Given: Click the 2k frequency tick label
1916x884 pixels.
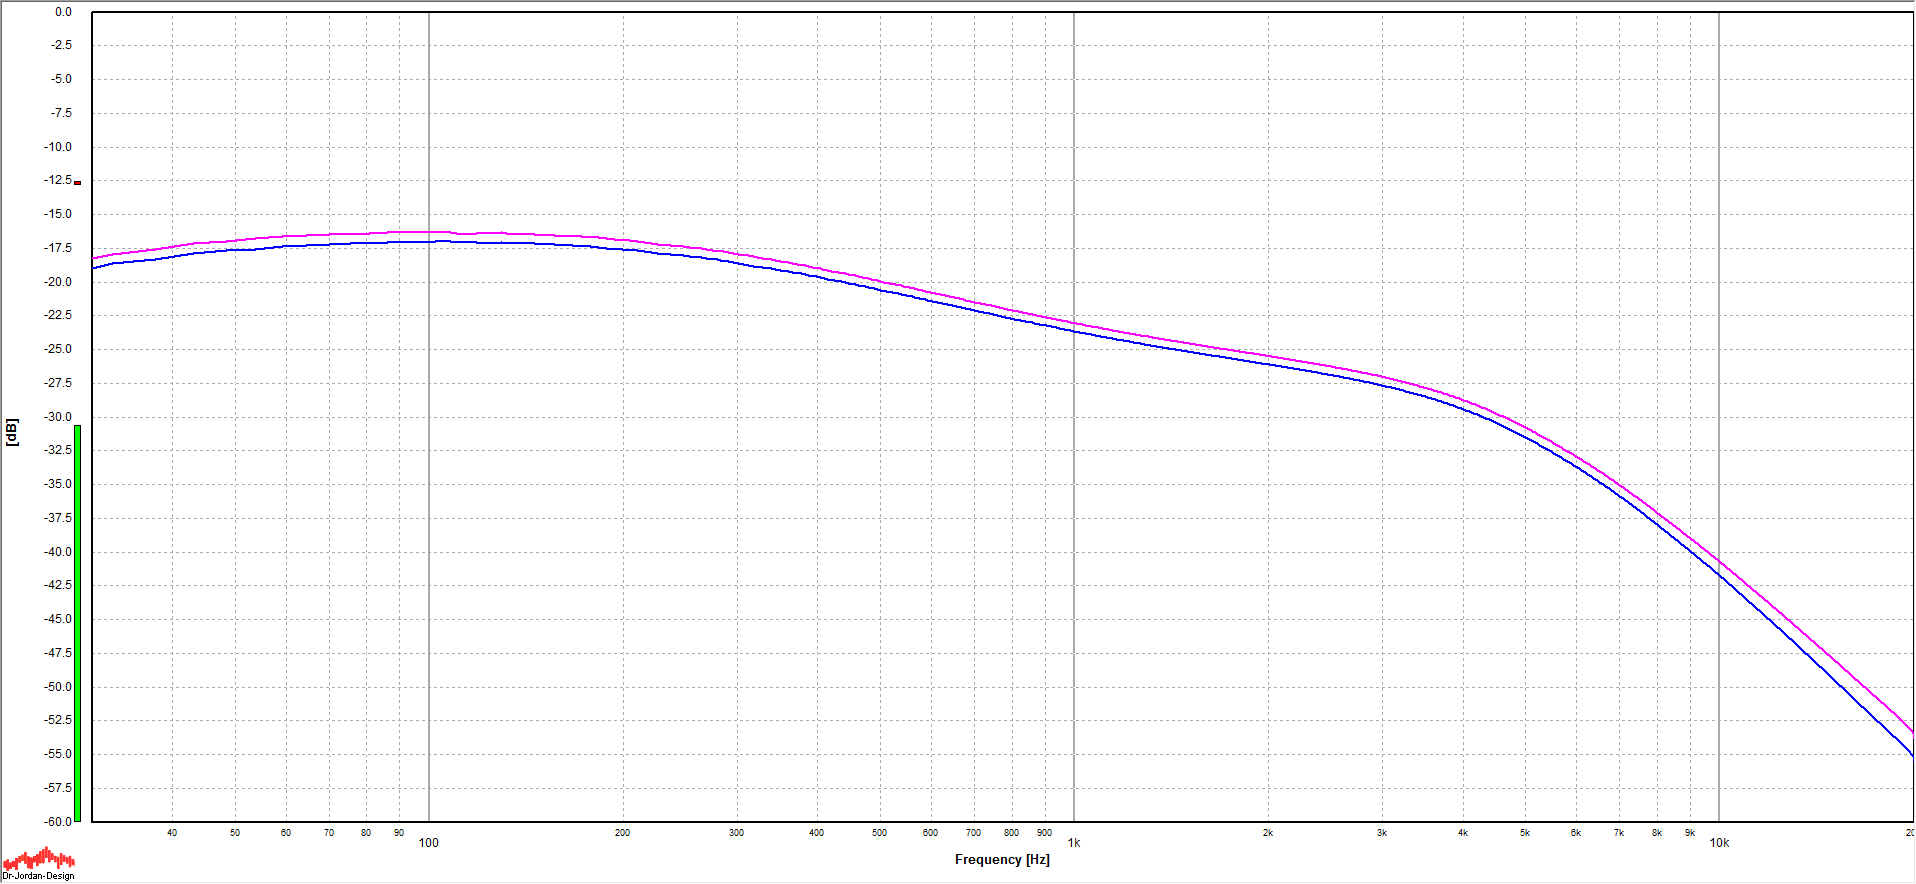Looking at the screenshot, I should (x=1268, y=833).
